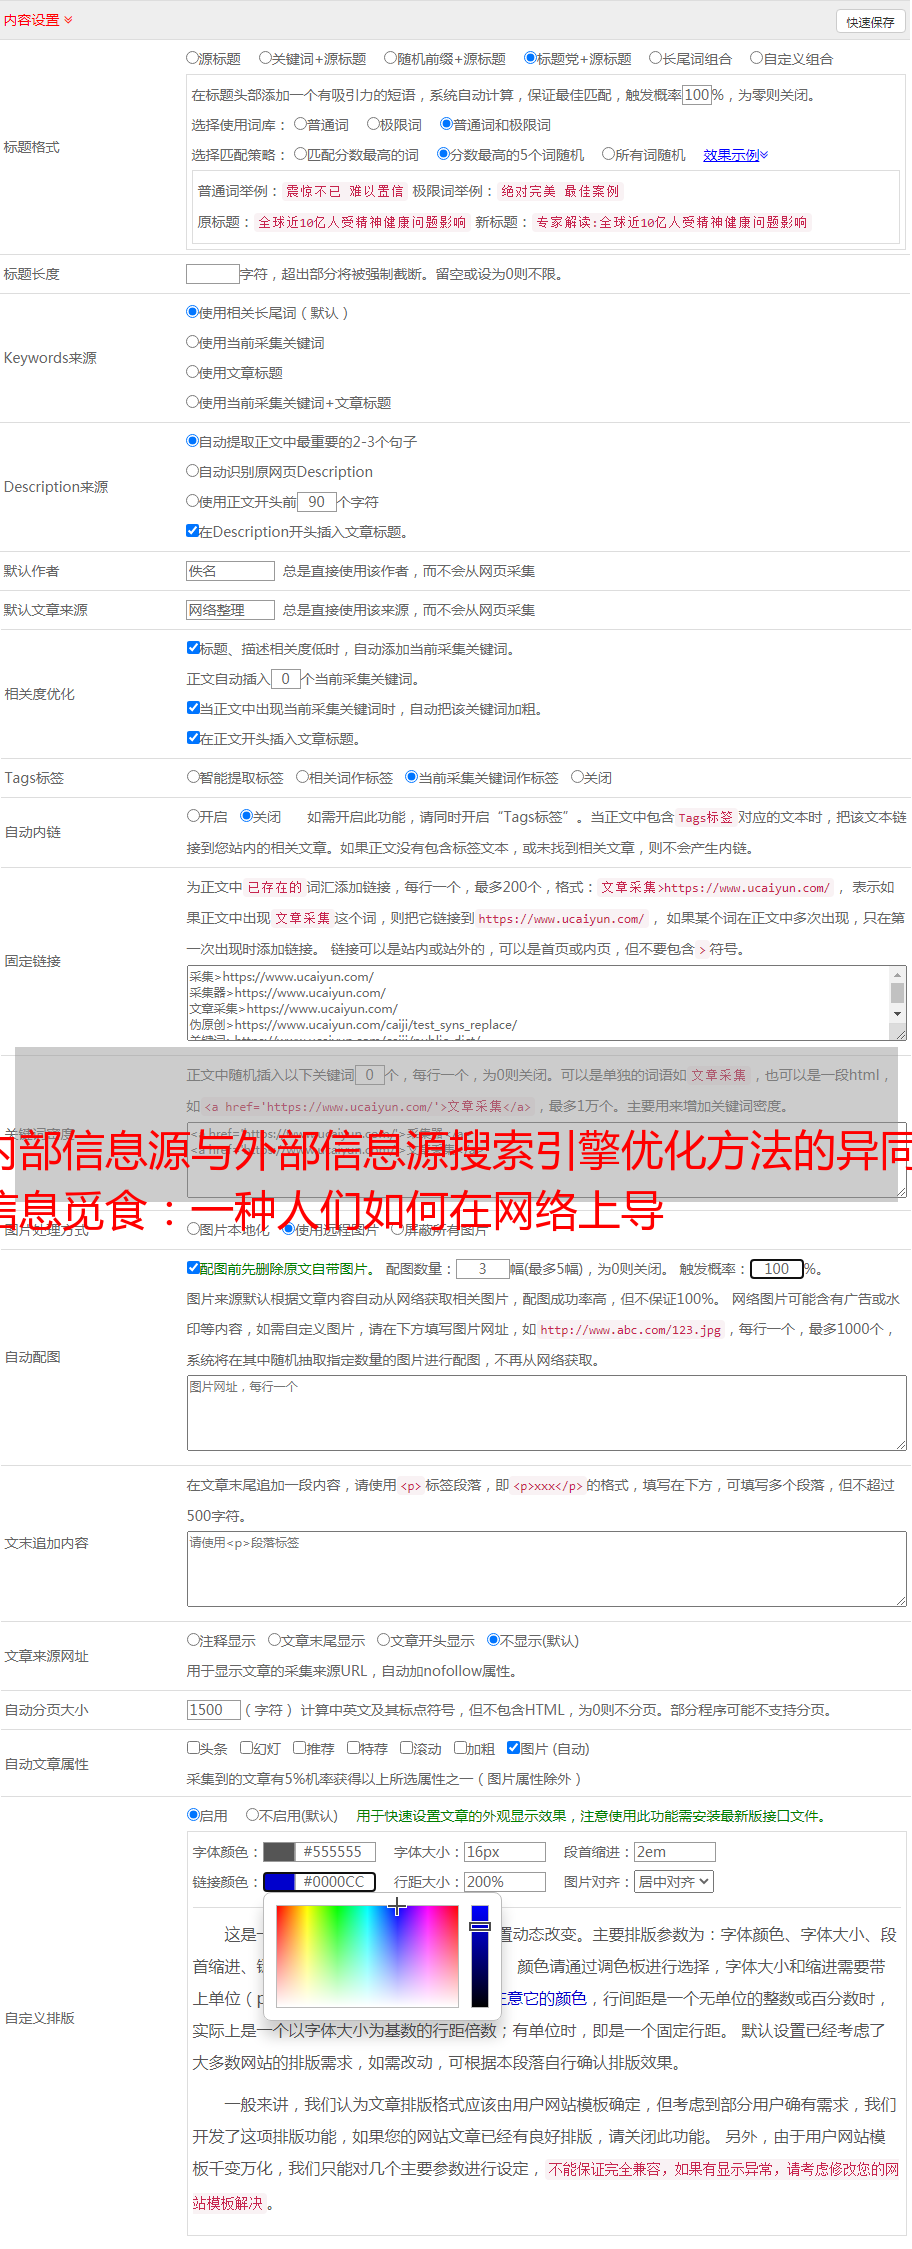Check the 加粗 article attribute

coord(460,1748)
